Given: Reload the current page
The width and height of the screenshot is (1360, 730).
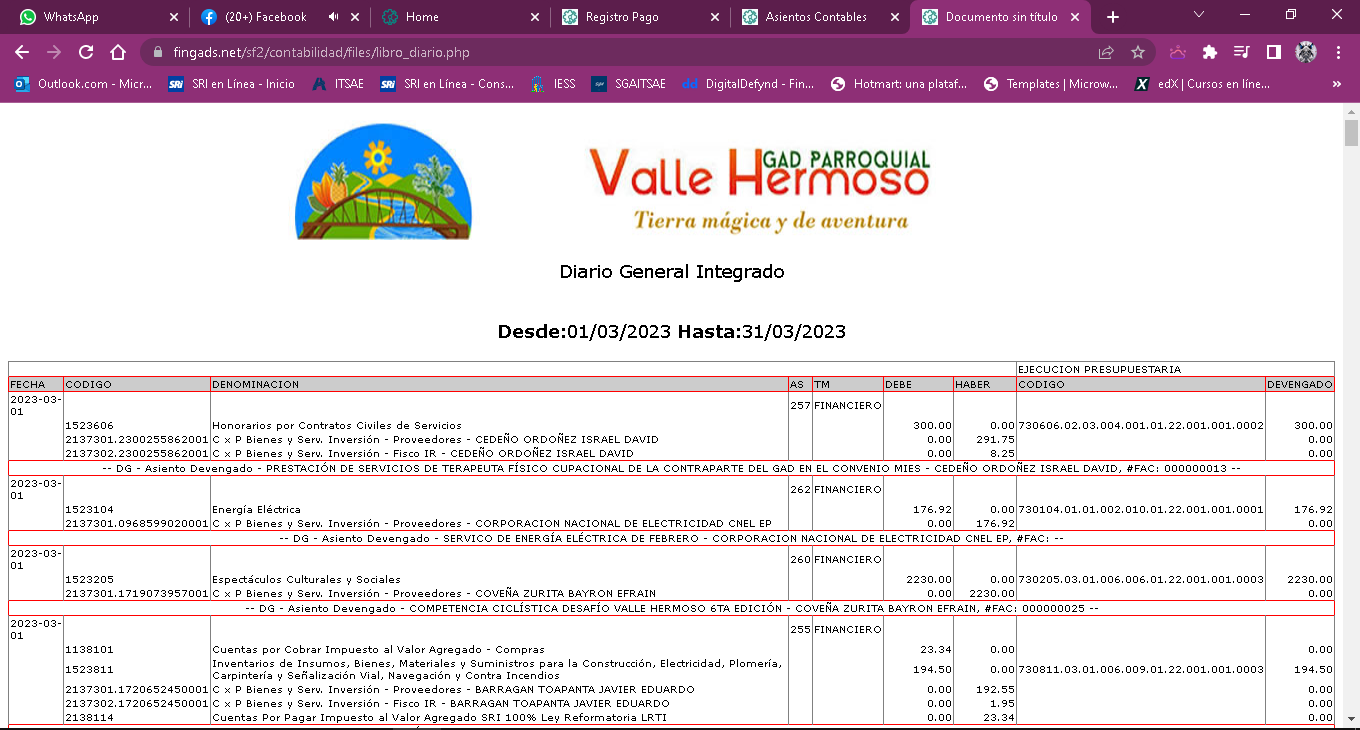Looking at the screenshot, I should 86,52.
